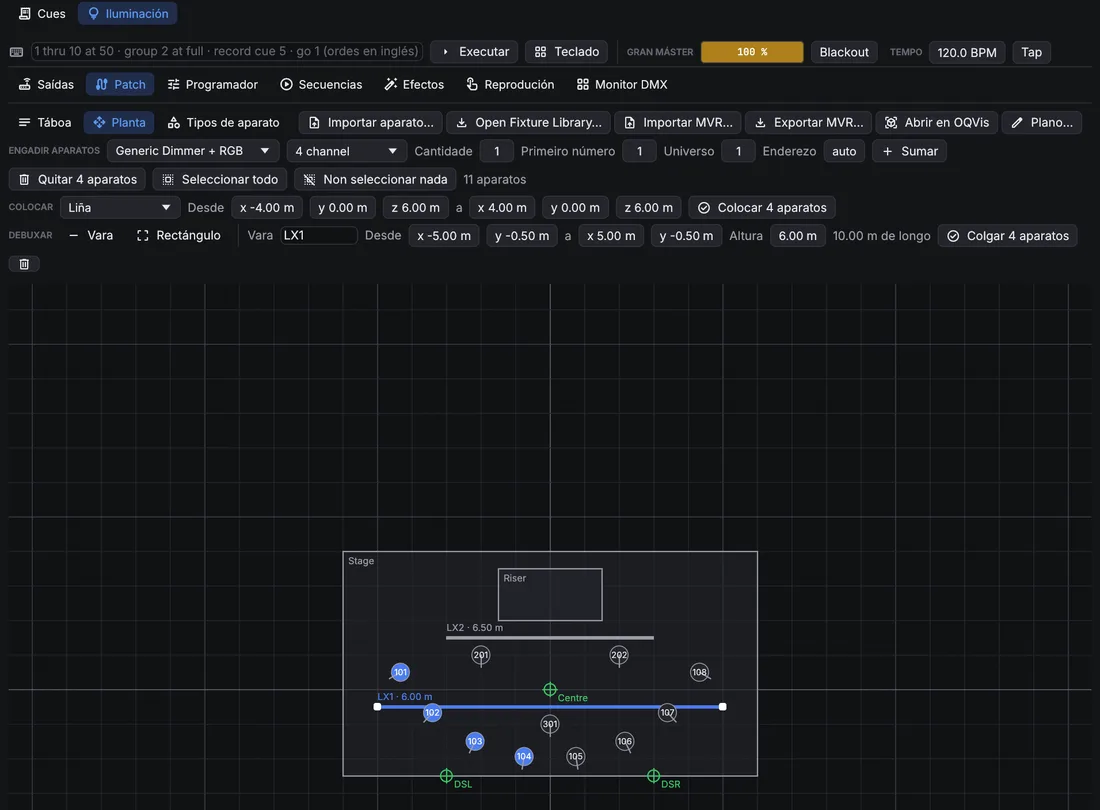The width and height of the screenshot is (1100, 810).
Task: Click the Centre reference marker
Action: pos(550,690)
